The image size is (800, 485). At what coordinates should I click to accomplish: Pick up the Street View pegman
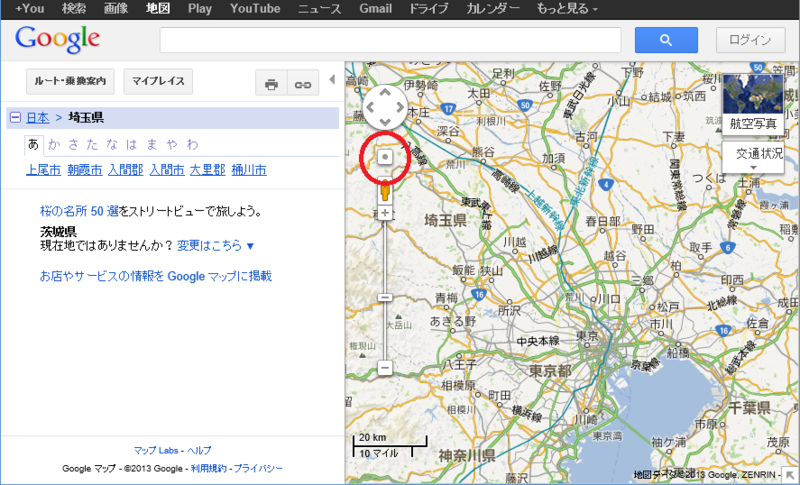385,192
